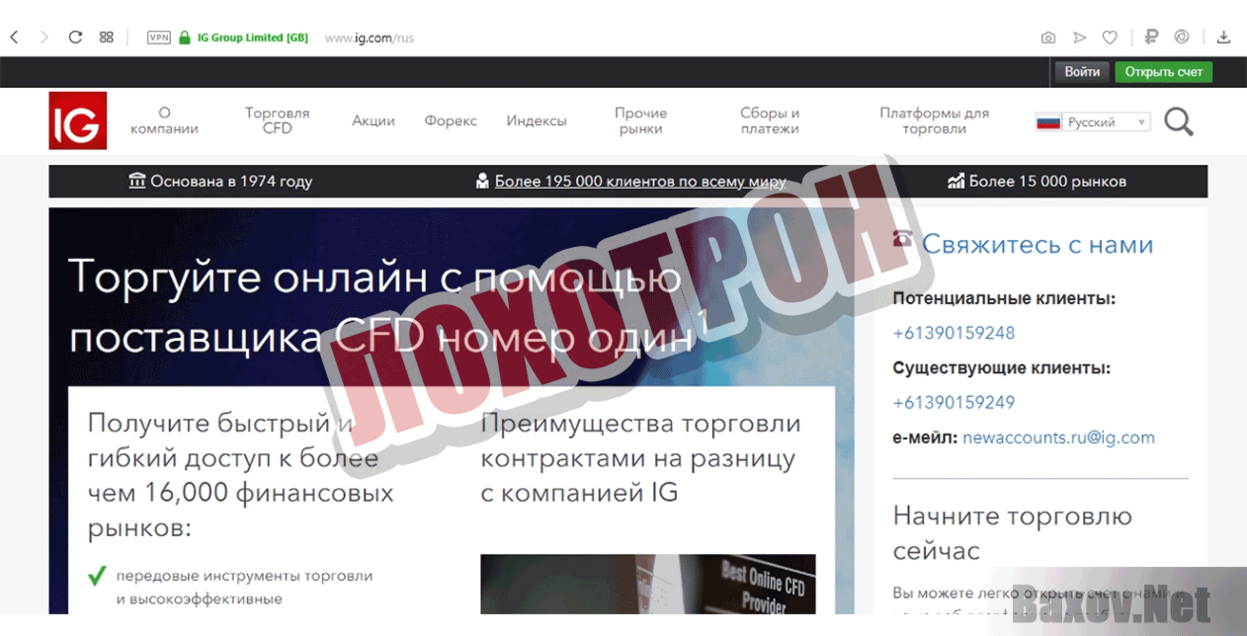Click the bank building icon by Основана
This screenshot has width=1247, height=636.
click(137, 181)
